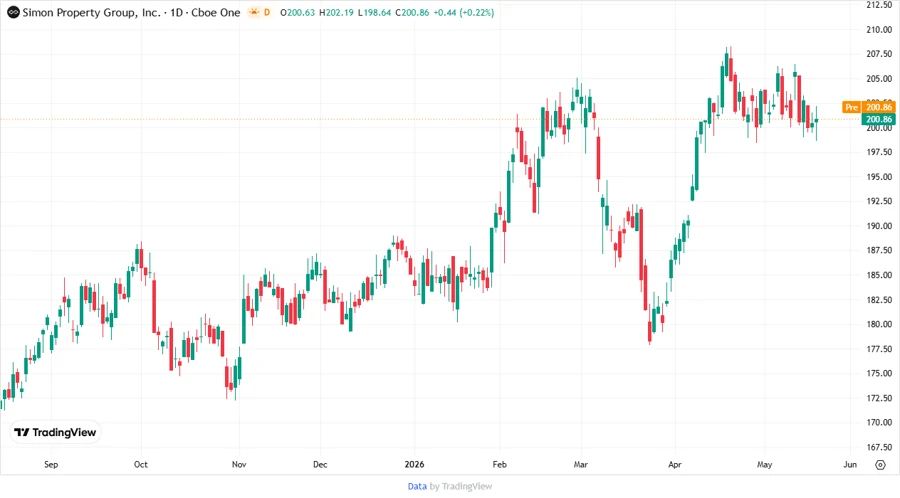This screenshot has height=498, width=900.
Task: Click the 2026 label on time axis
Action: tap(414, 465)
